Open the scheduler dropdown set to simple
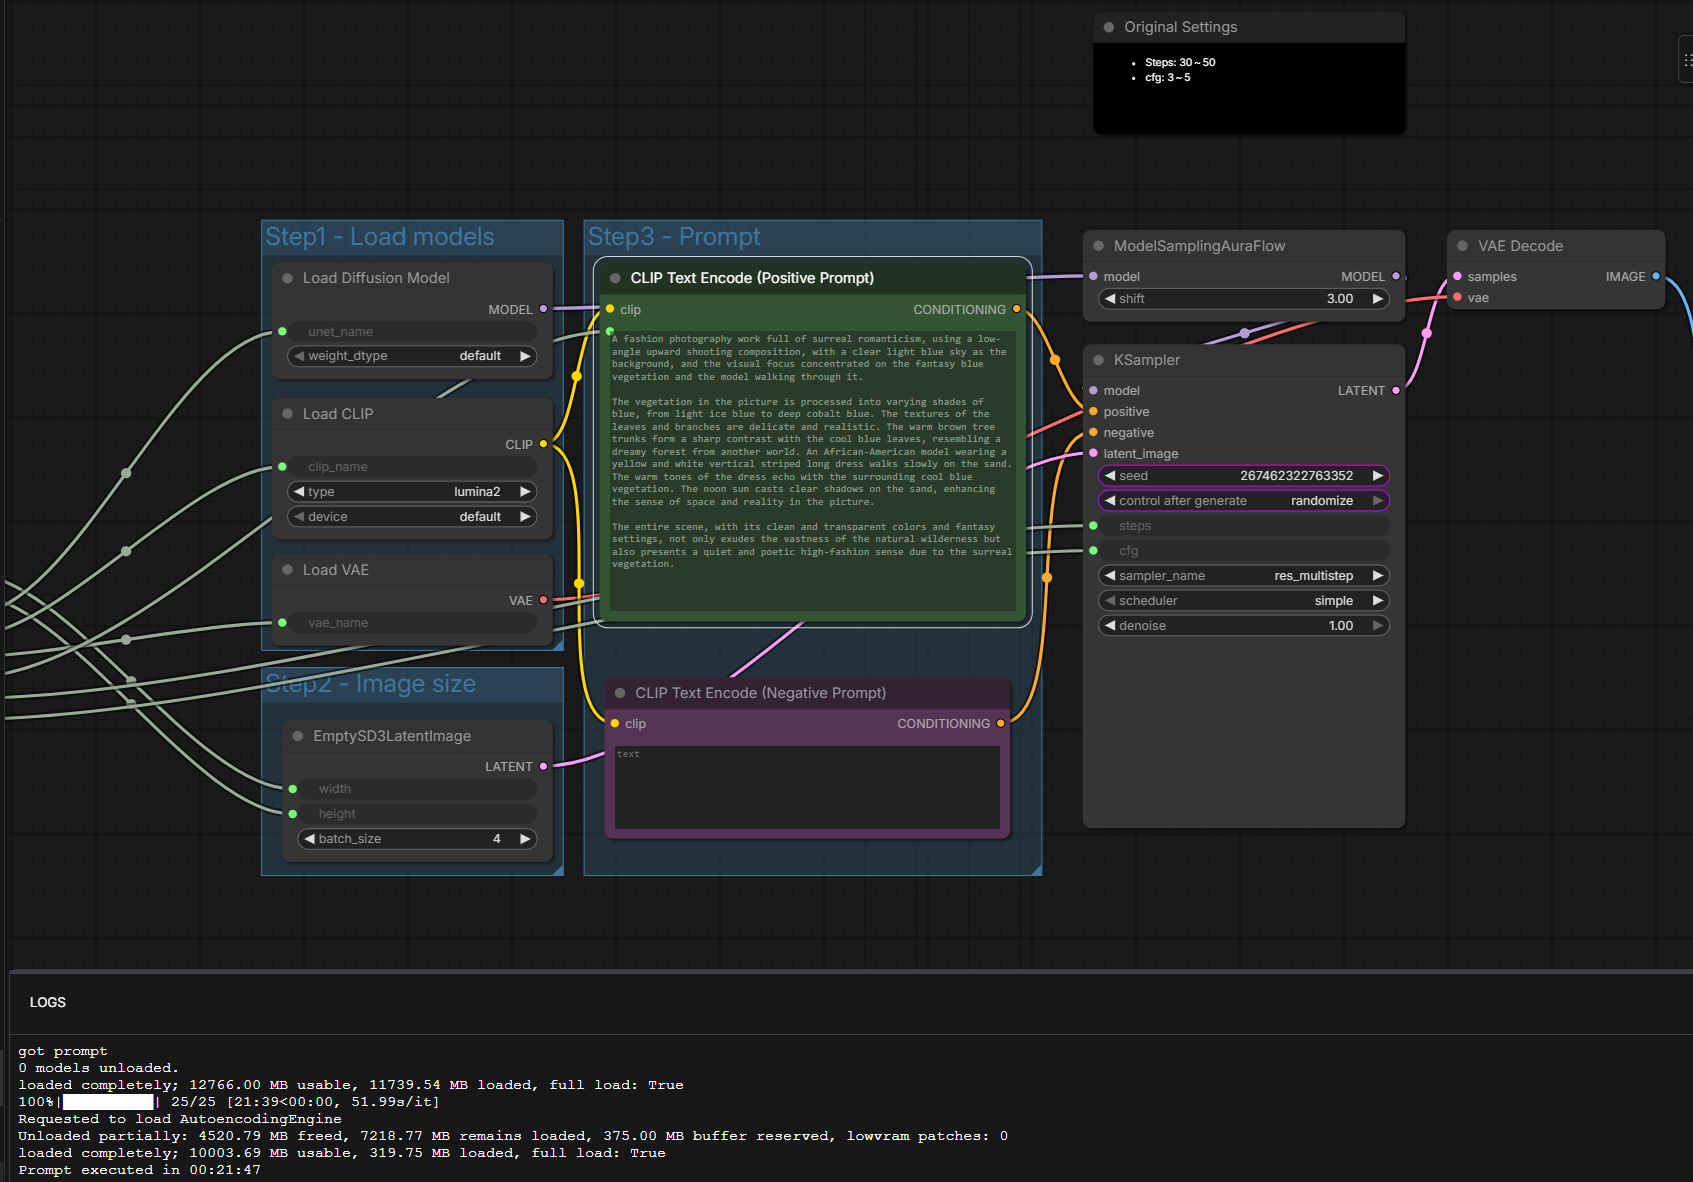The height and width of the screenshot is (1182, 1693). (x=1243, y=601)
